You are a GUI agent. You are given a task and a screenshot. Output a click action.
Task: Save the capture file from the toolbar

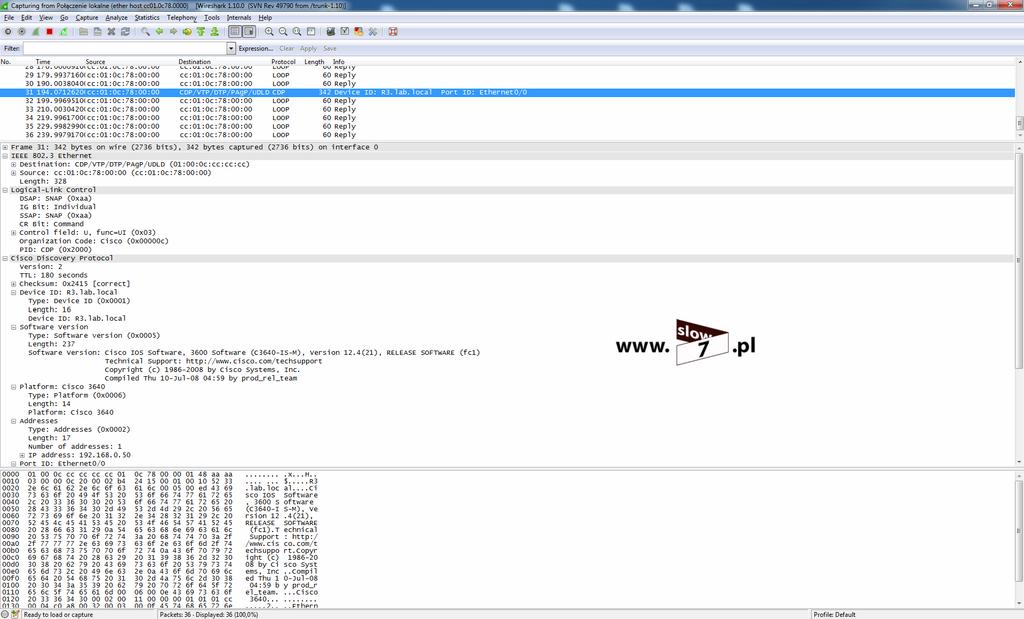pyautogui.click(x=97, y=31)
